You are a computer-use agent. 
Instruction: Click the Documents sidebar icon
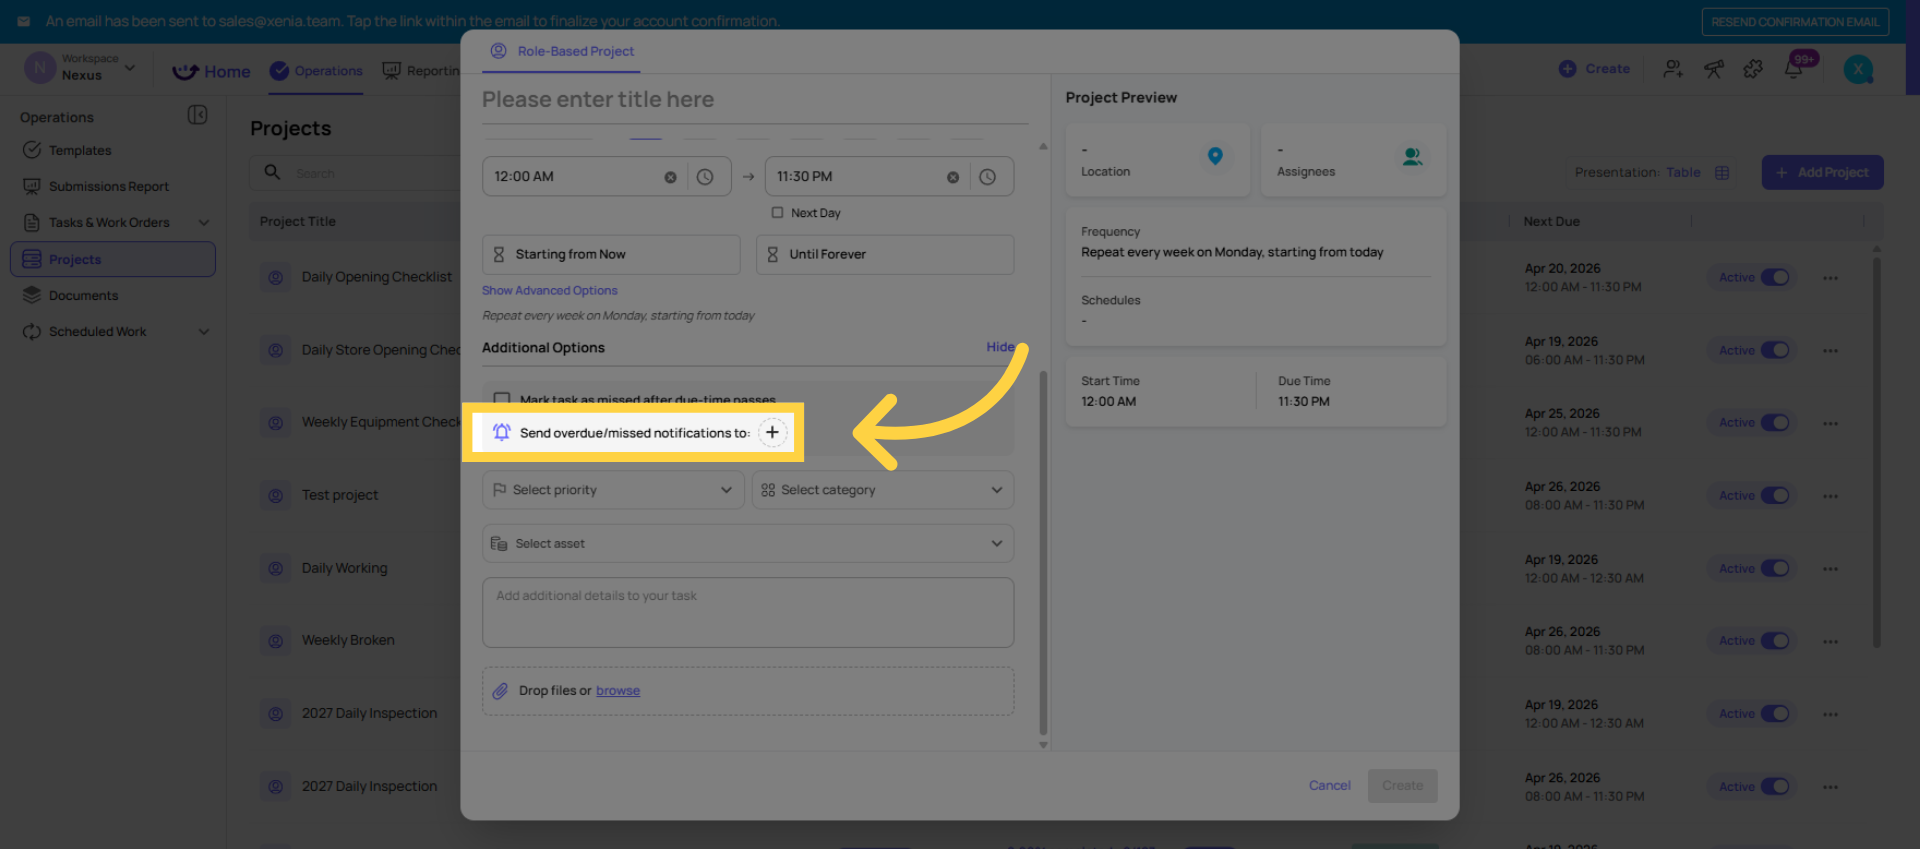pos(32,295)
